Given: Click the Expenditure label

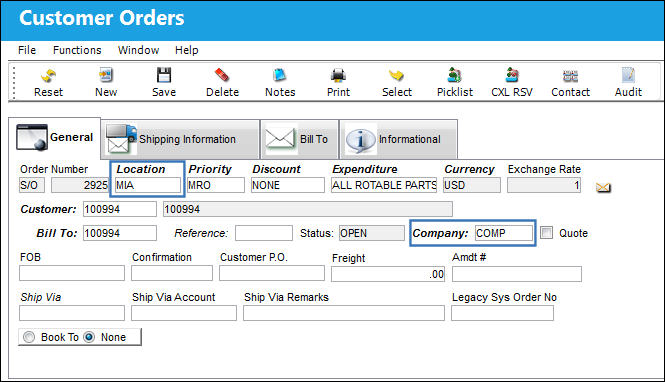Looking at the screenshot, I should [365, 169].
